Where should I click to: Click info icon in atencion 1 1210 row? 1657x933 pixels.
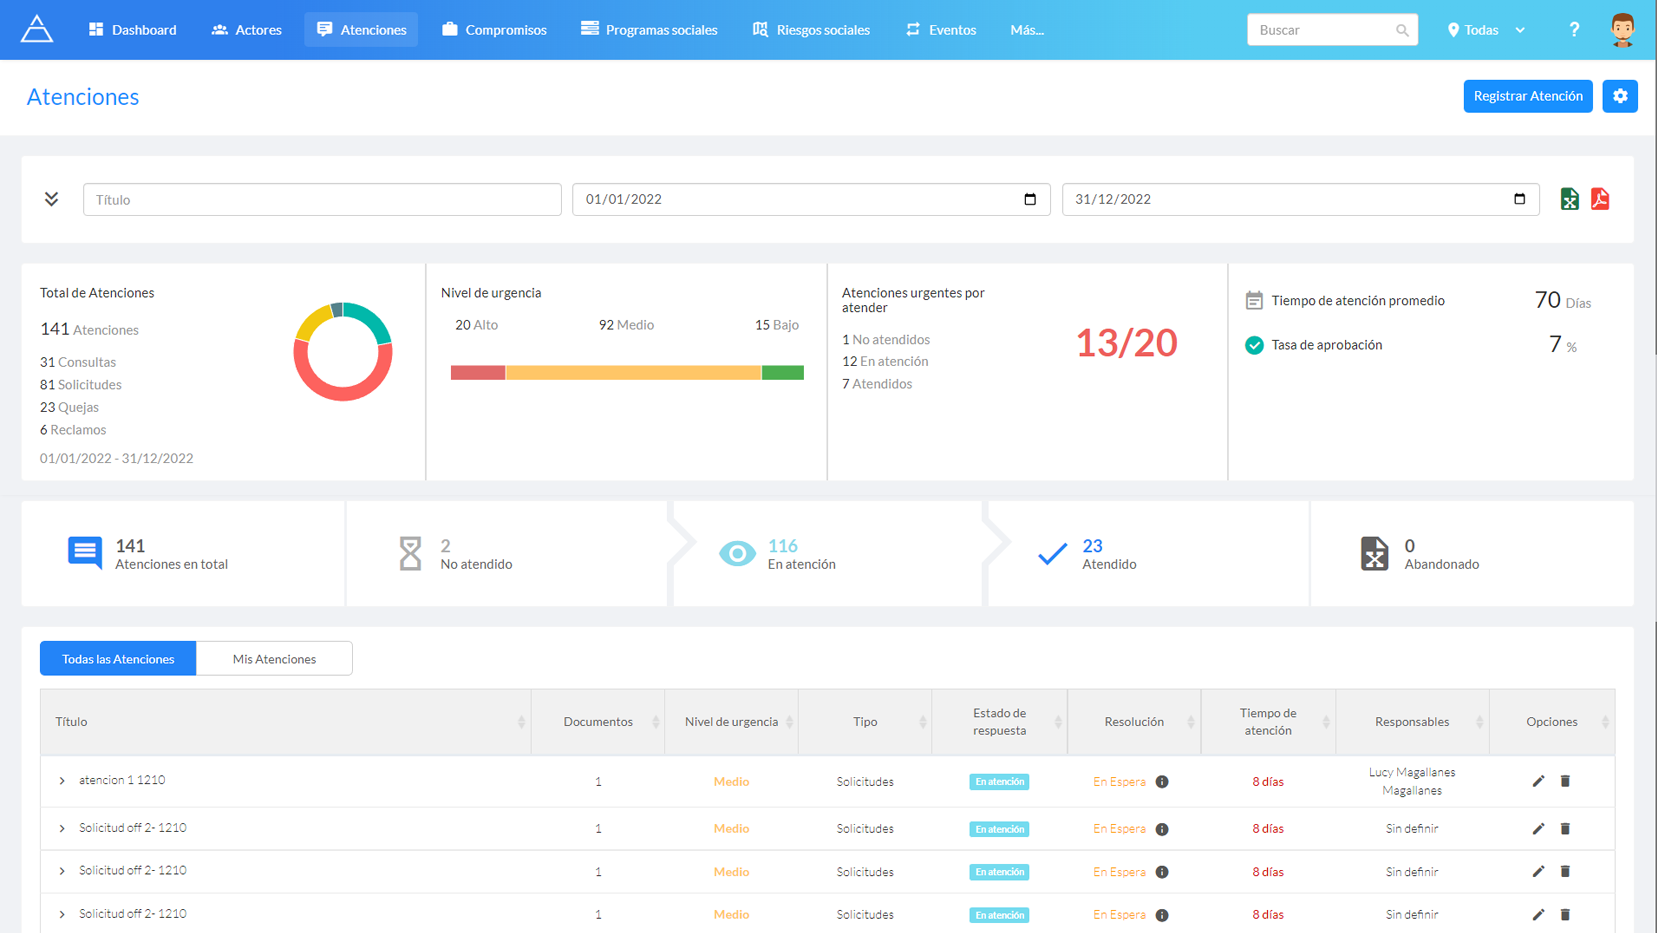(1162, 782)
